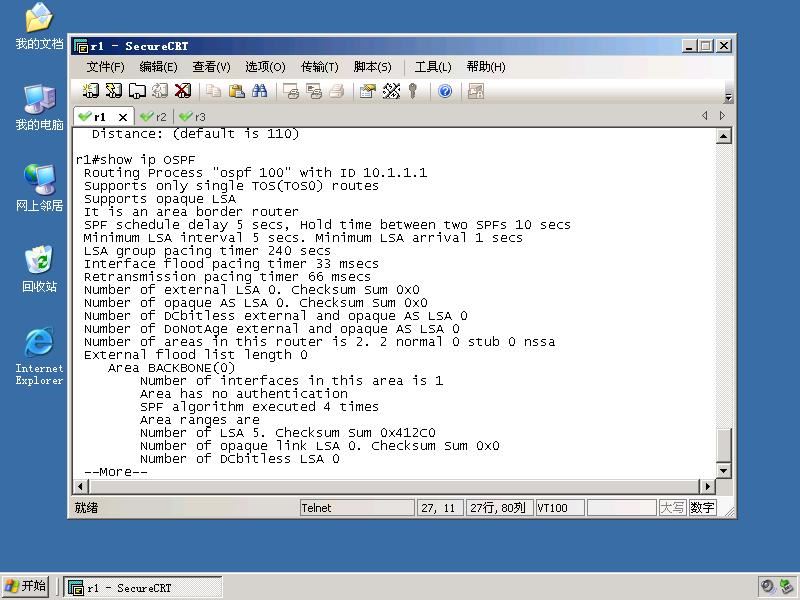Click the Telnet status bar field
The image size is (800, 600).
pyautogui.click(x=357, y=508)
